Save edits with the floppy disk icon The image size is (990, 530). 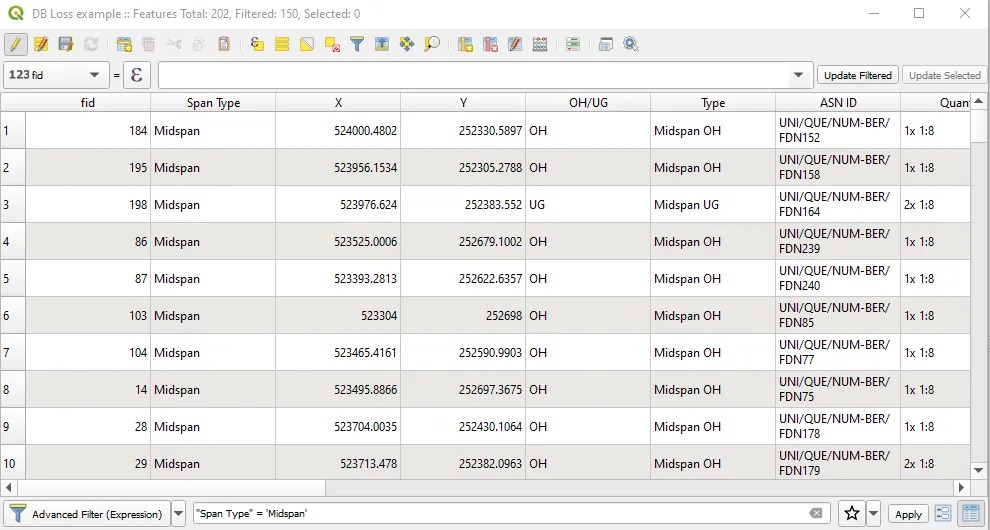(66, 44)
